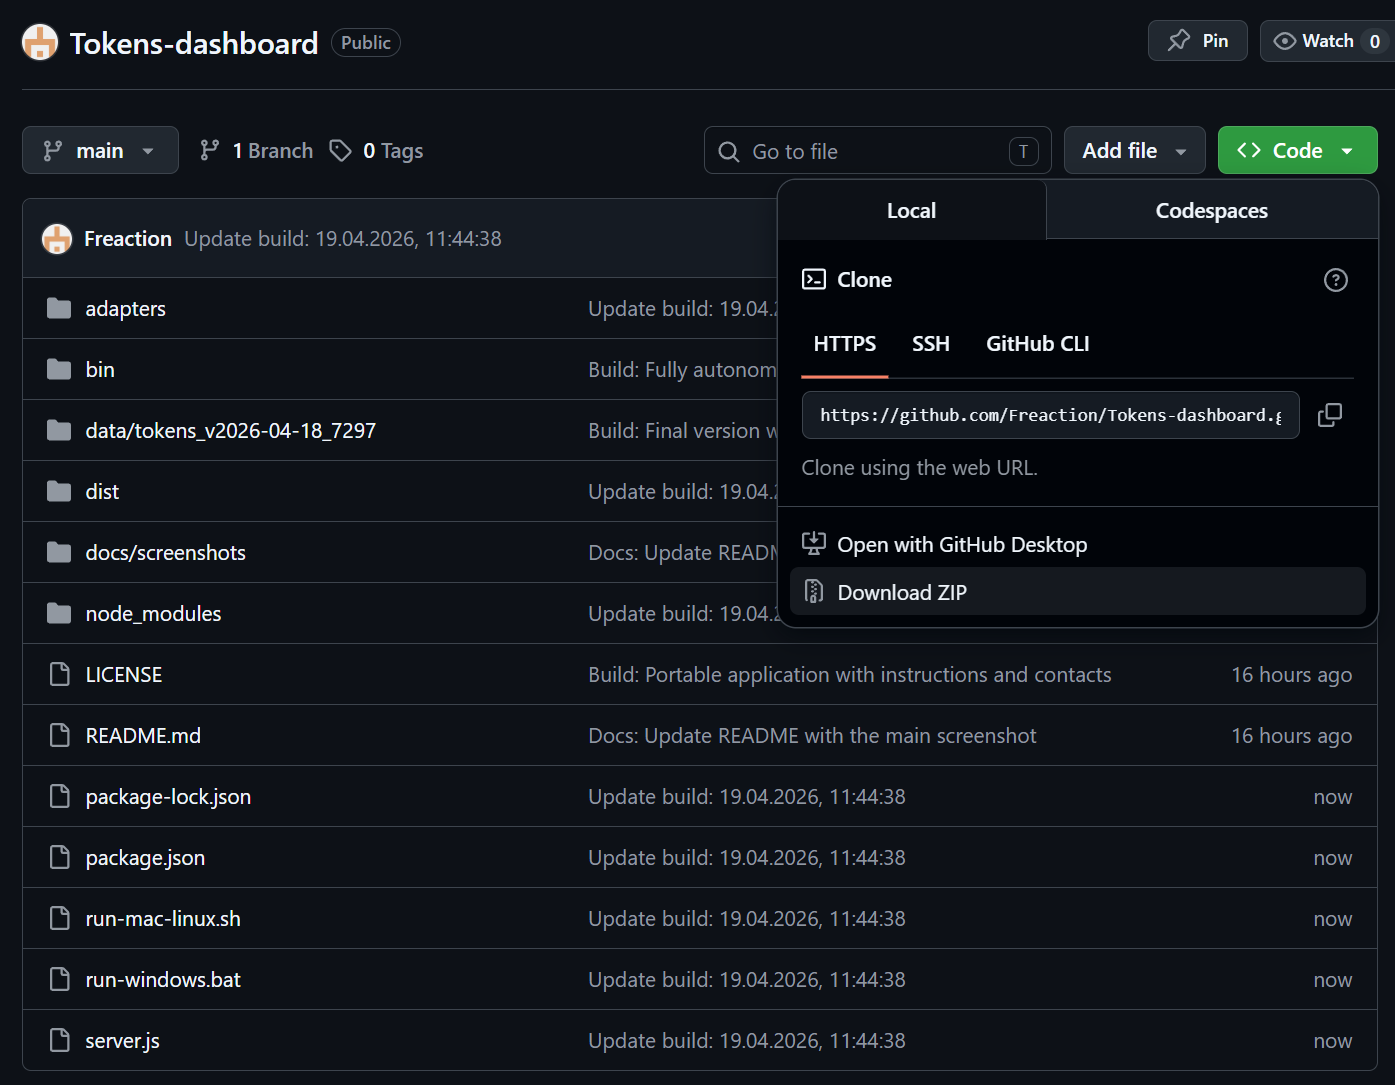The image size is (1395, 1085).
Task: Select the SSH clone protocol
Action: tap(930, 343)
